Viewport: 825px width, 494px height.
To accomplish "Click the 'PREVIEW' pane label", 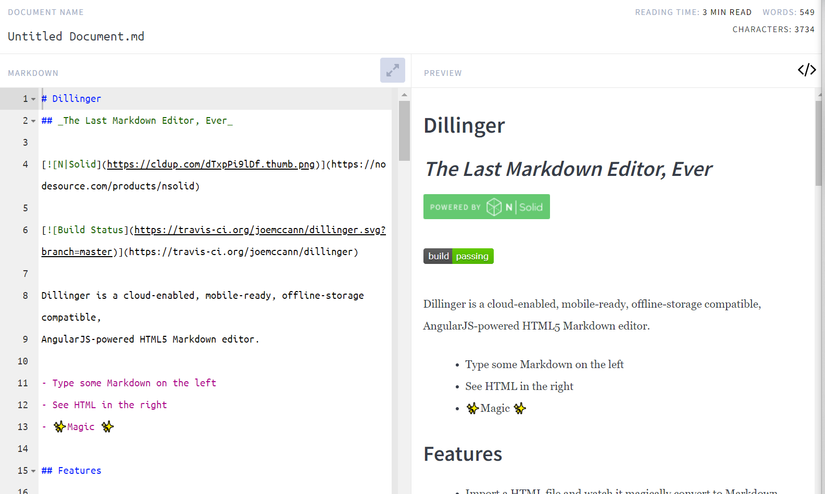I will [x=443, y=73].
